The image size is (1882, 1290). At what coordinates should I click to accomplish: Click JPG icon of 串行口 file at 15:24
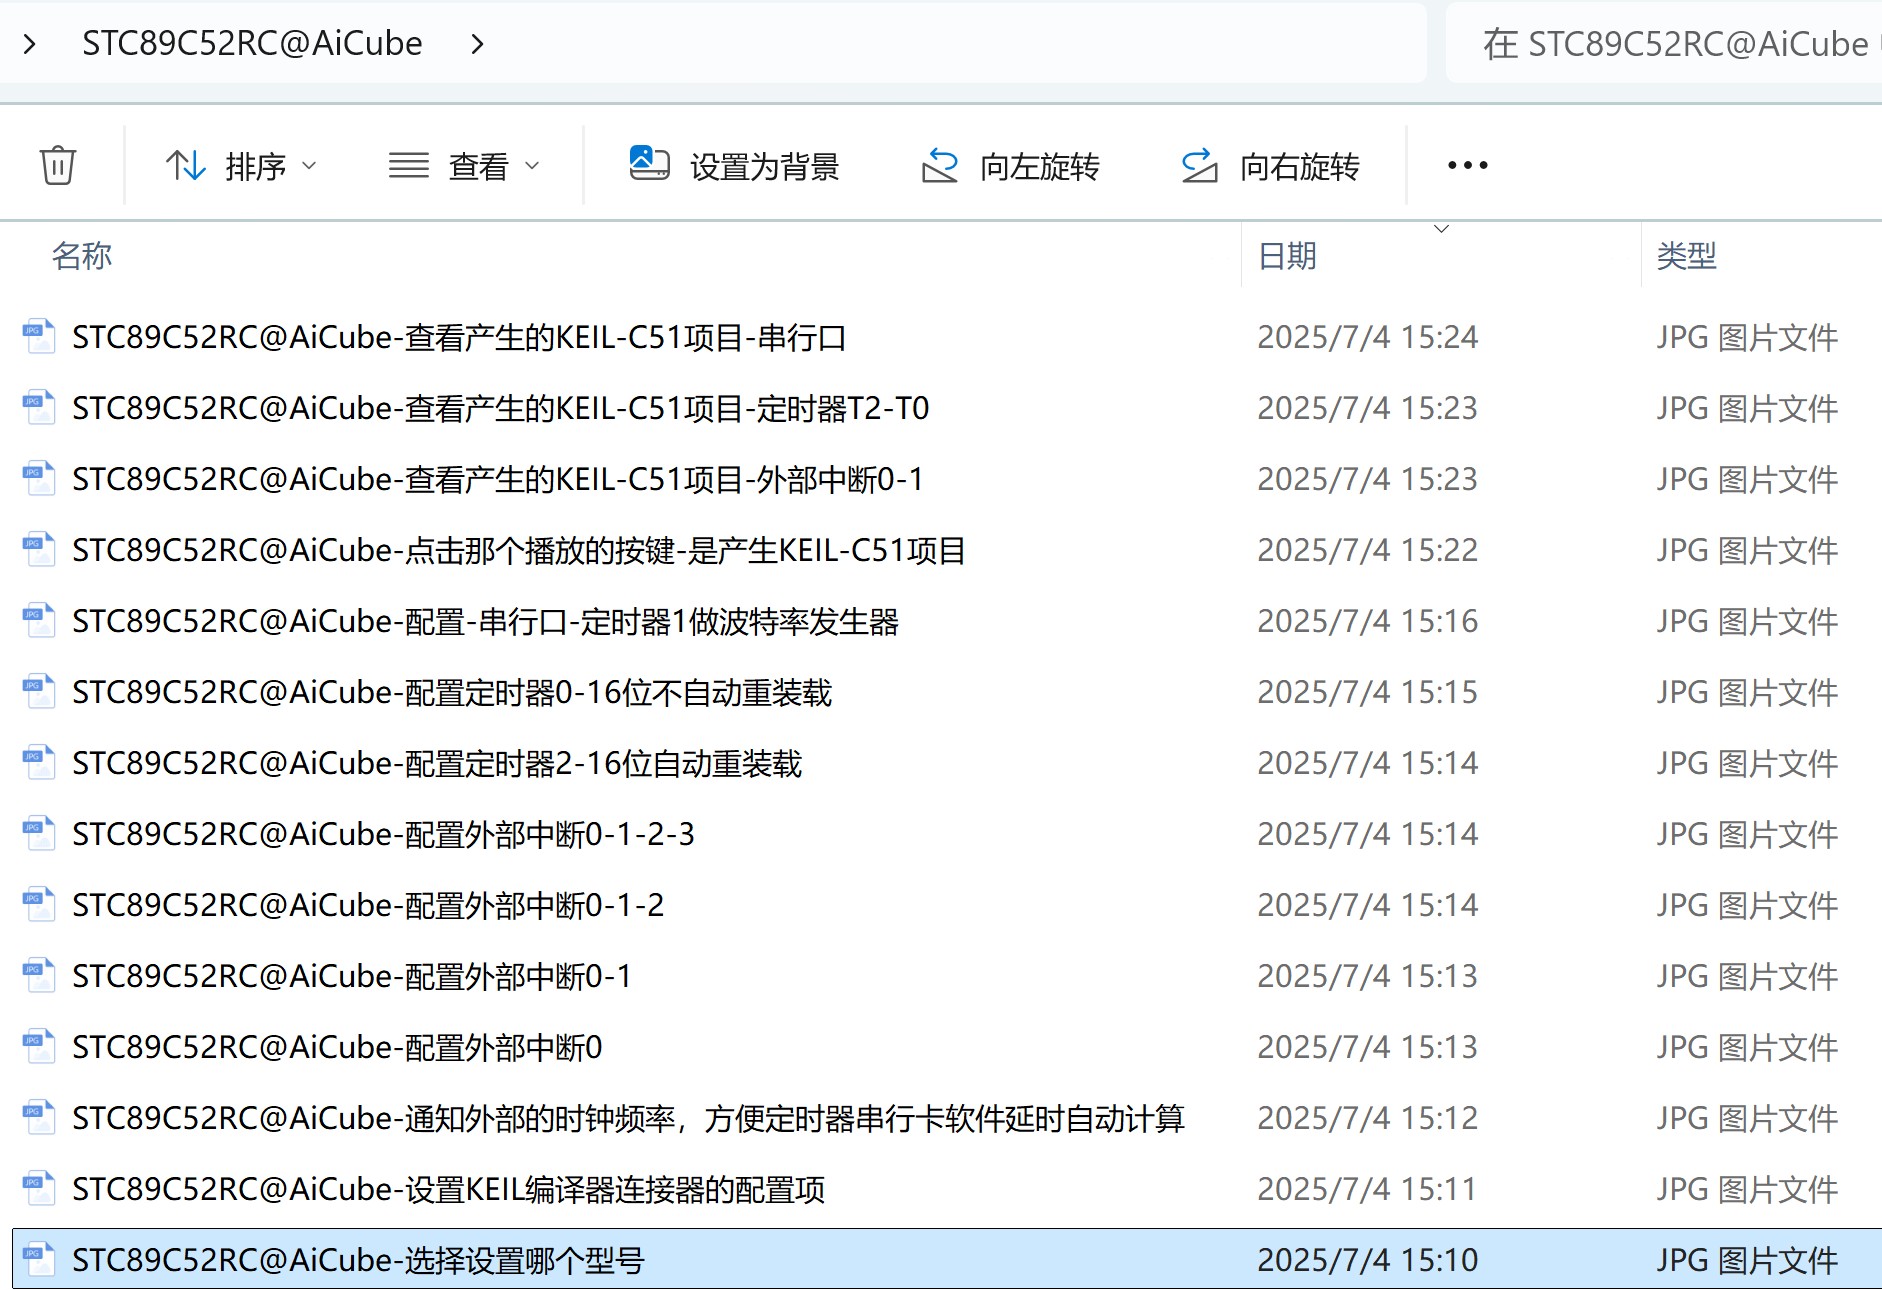point(39,337)
